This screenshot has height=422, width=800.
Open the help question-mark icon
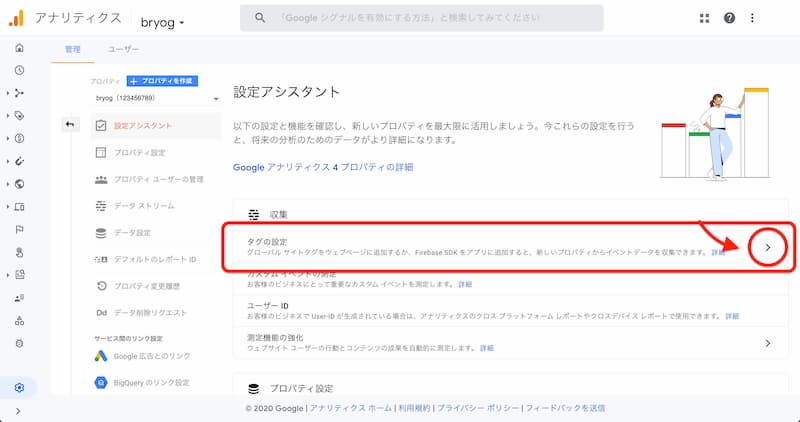[730, 18]
